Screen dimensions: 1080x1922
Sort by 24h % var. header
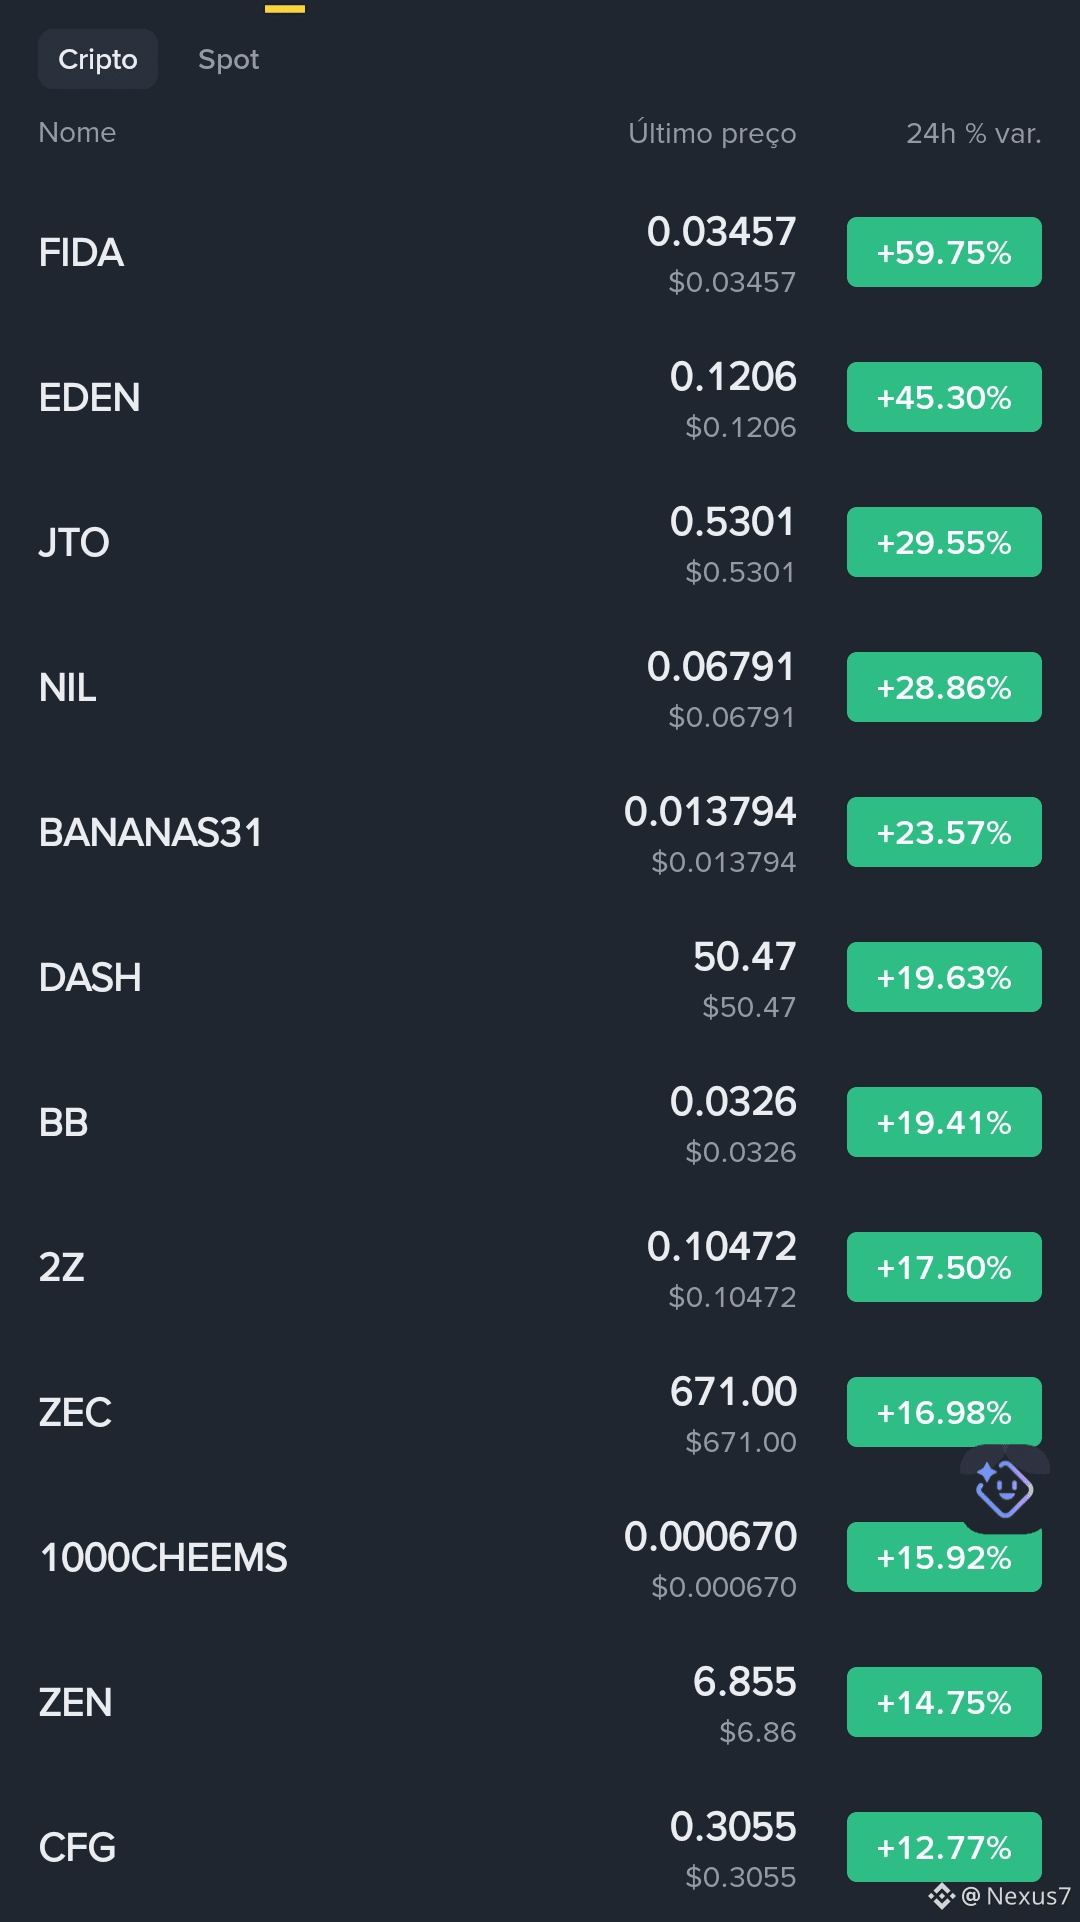coord(973,133)
